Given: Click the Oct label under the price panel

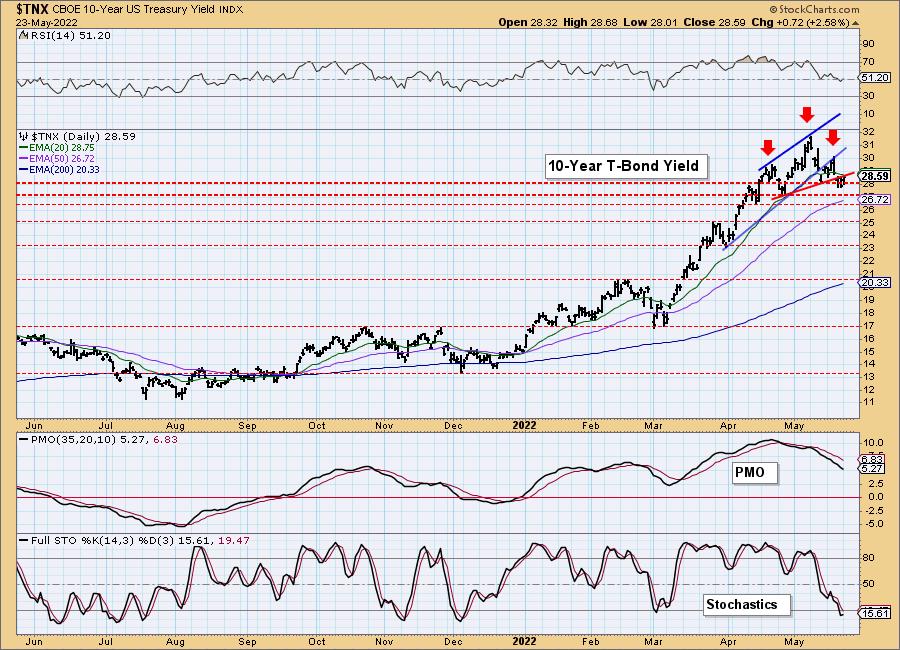Looking at the screenshot, I should (x=317, y=426).
